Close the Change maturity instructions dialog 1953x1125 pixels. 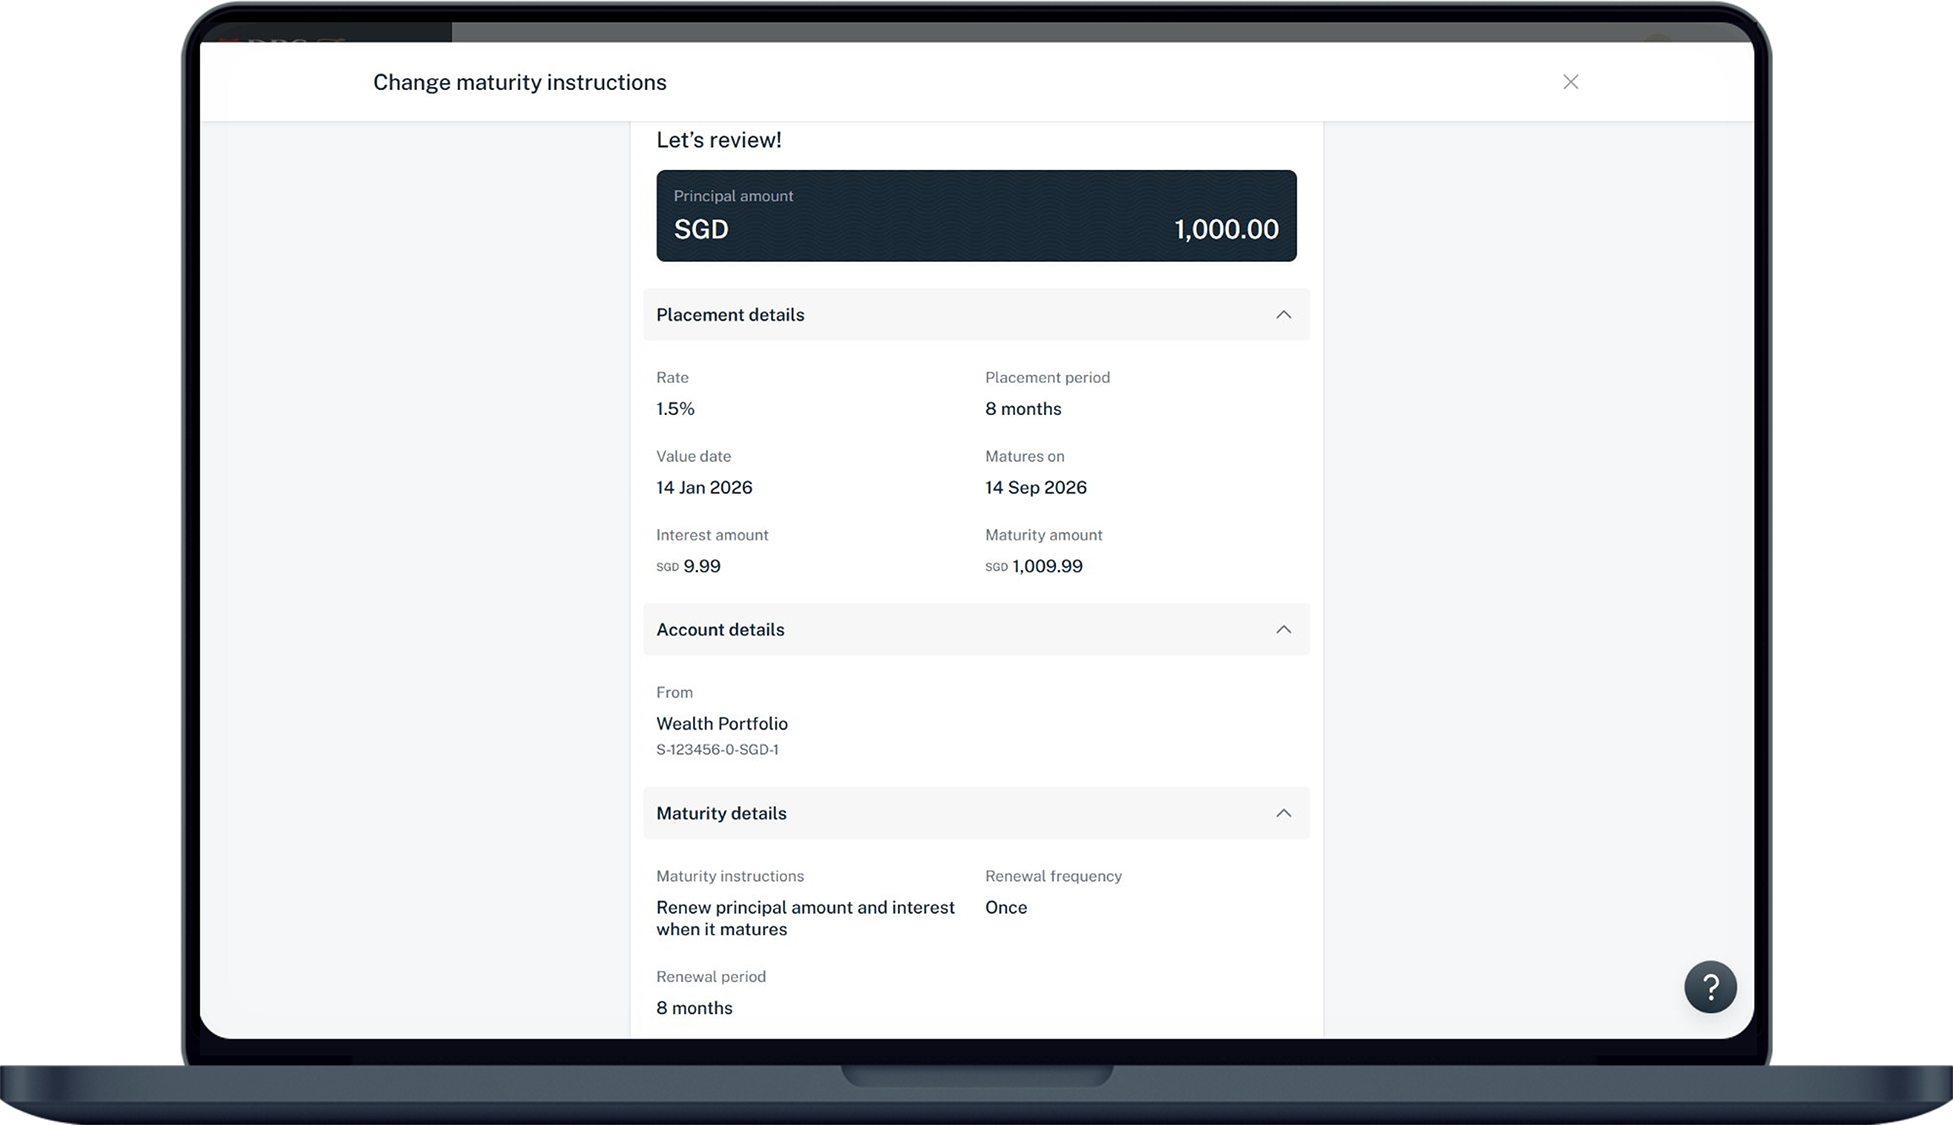pyautogui.click(x=1570, y=82)
